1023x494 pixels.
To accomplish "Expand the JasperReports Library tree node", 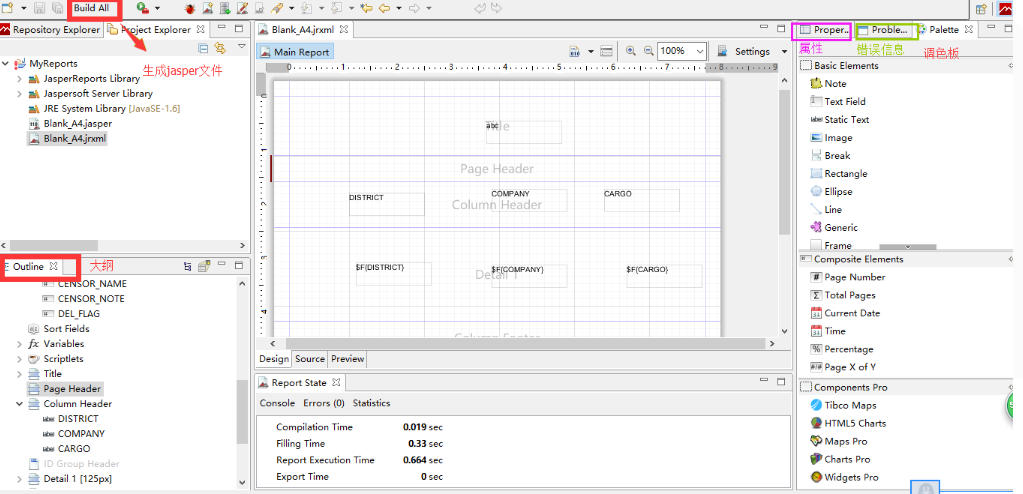I will point(20,78).
